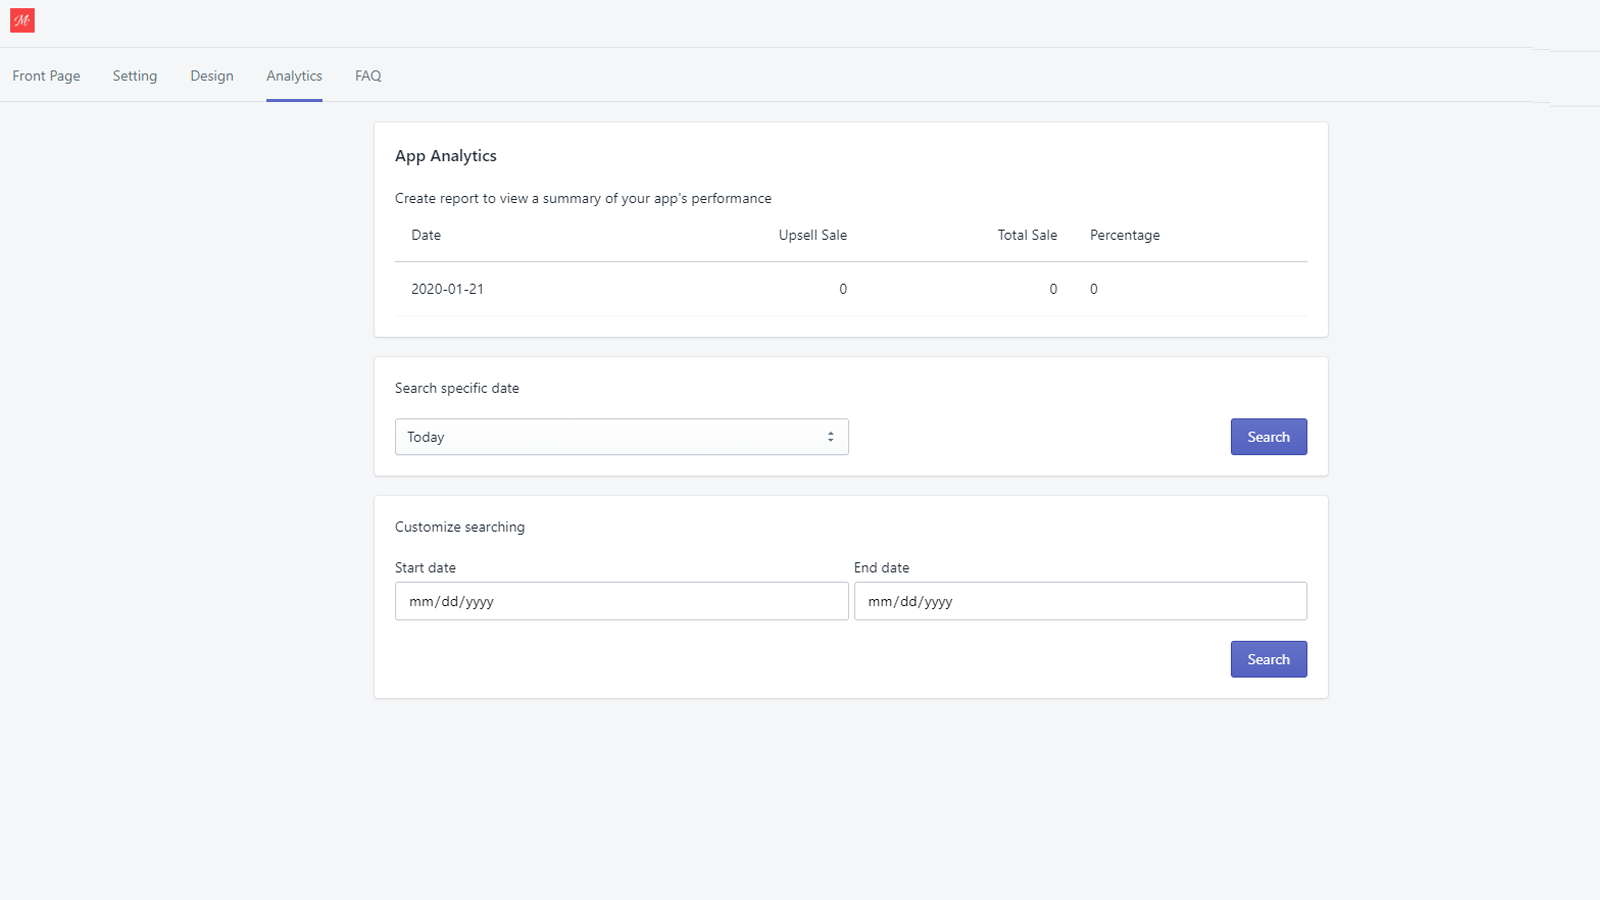Click the Upsell Sale column header
The height and width of the screenshot is (900, 1600).
tap(813, 234)
